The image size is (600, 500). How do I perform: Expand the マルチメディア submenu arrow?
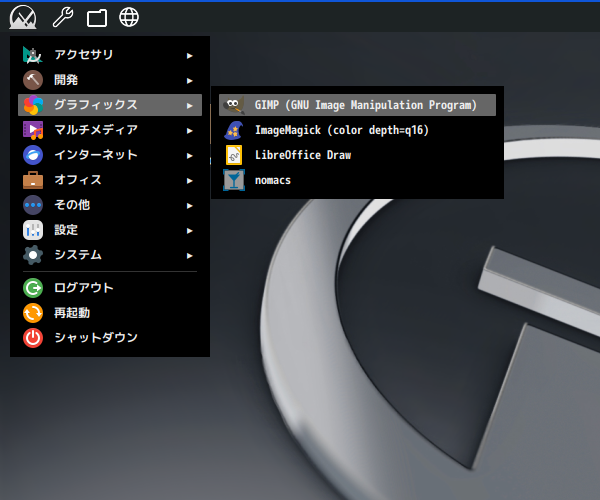tap(189, 130)
